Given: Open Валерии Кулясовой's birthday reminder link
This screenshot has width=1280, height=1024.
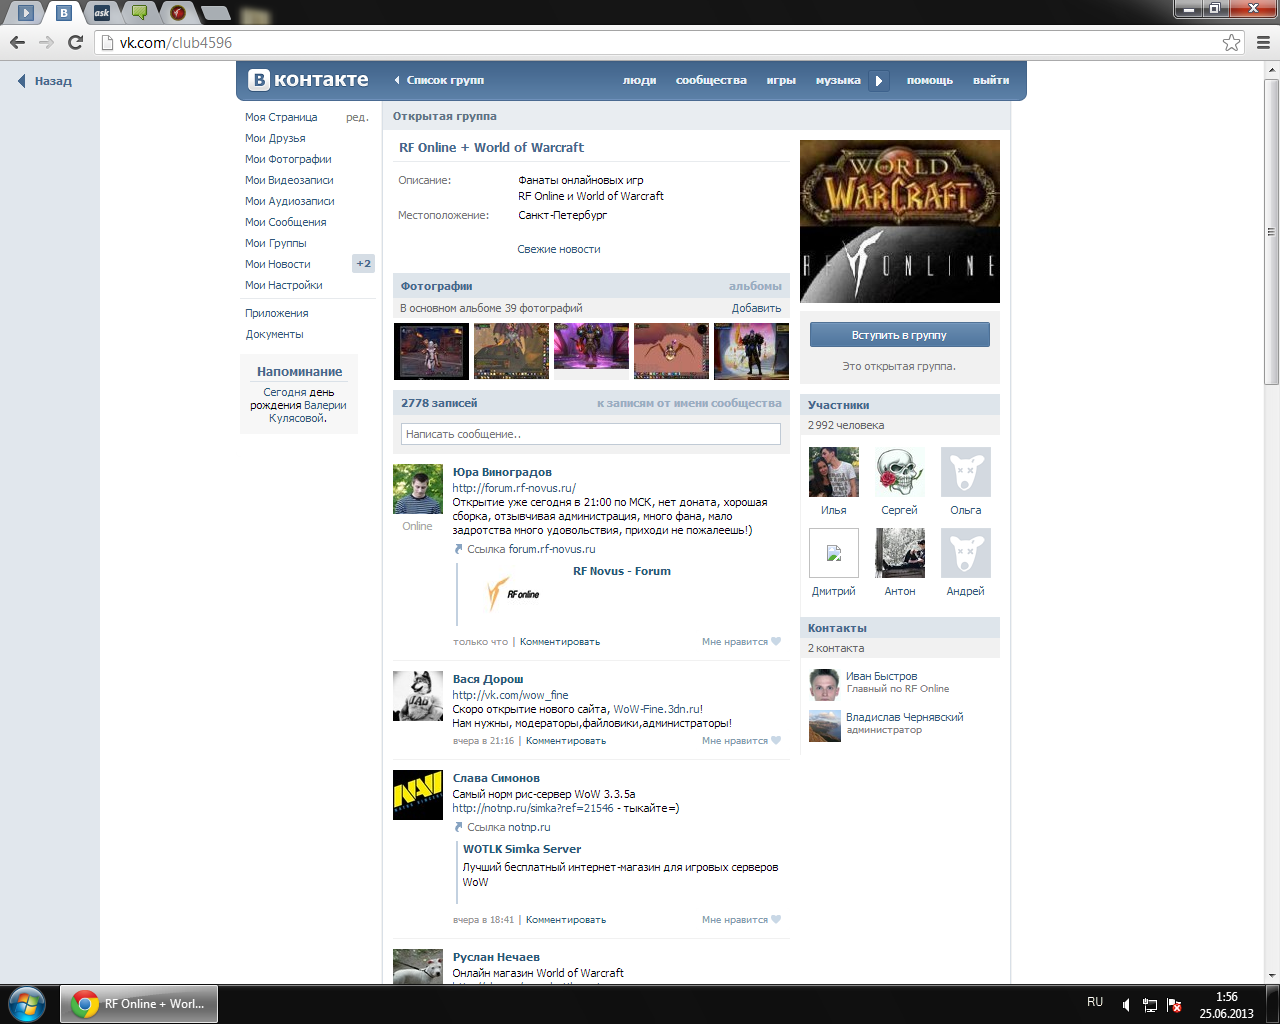Looking at the screenshot, I should pyautogui.click(x=308, y=412).
